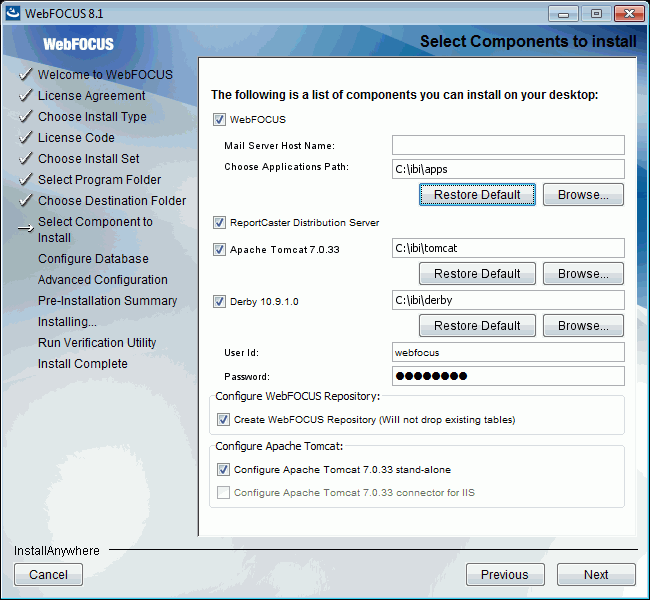Click the checkmark beside Select Program Folder
Screen dimensions: 650x600
pyautogui.click(x=26, y=180)
